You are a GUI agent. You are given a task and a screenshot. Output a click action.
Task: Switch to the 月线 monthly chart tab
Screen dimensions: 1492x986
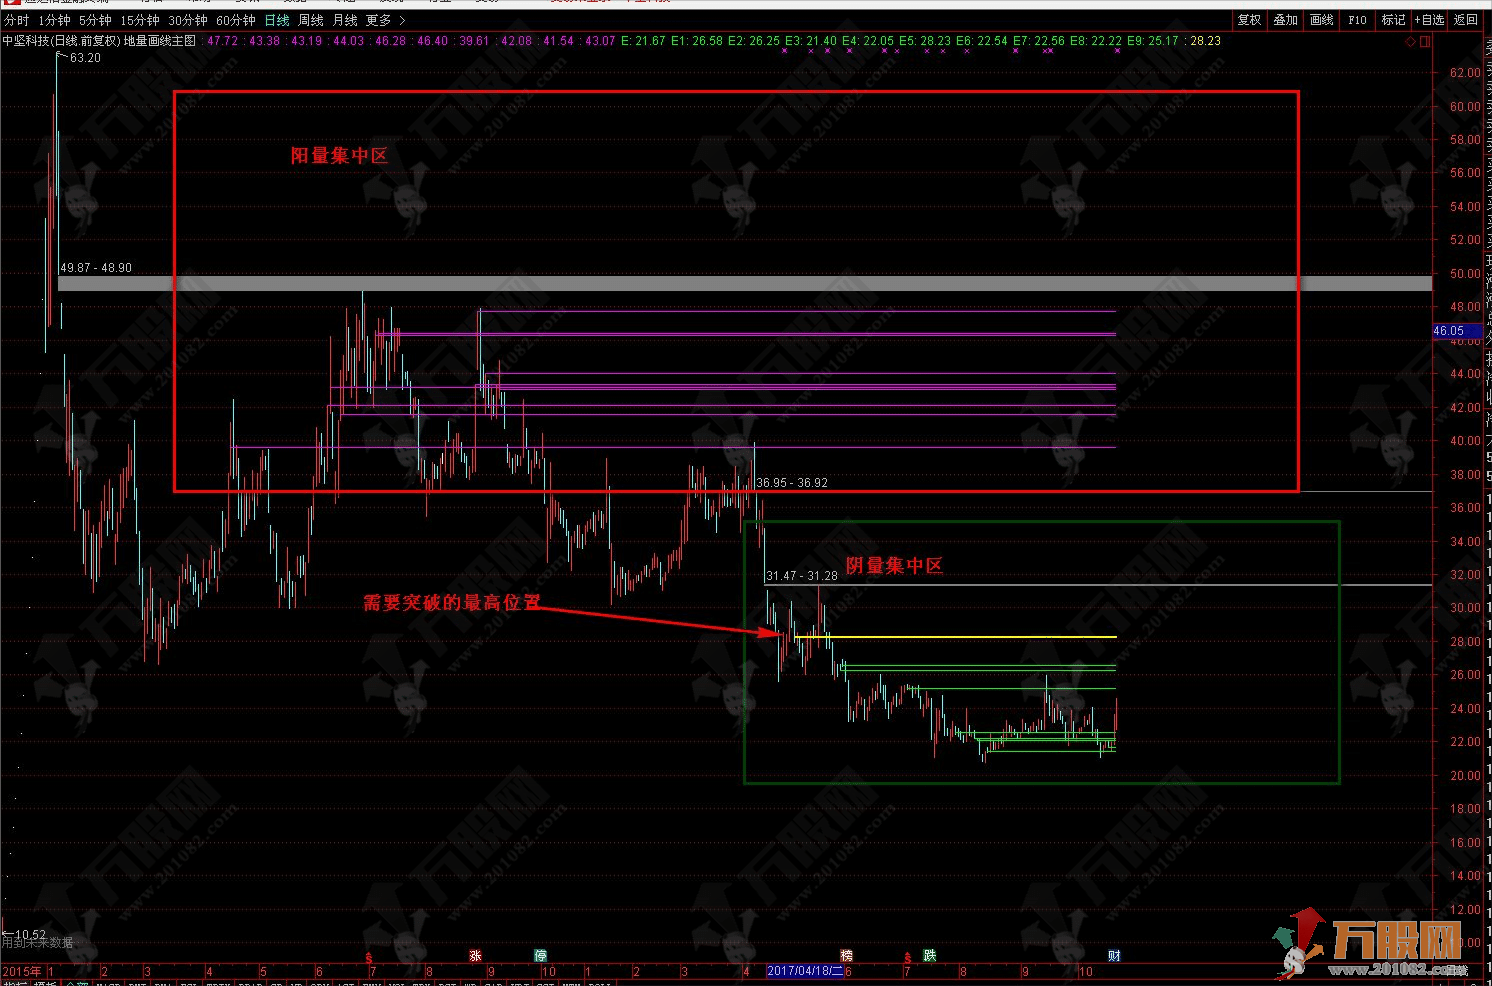click(345, 20)
